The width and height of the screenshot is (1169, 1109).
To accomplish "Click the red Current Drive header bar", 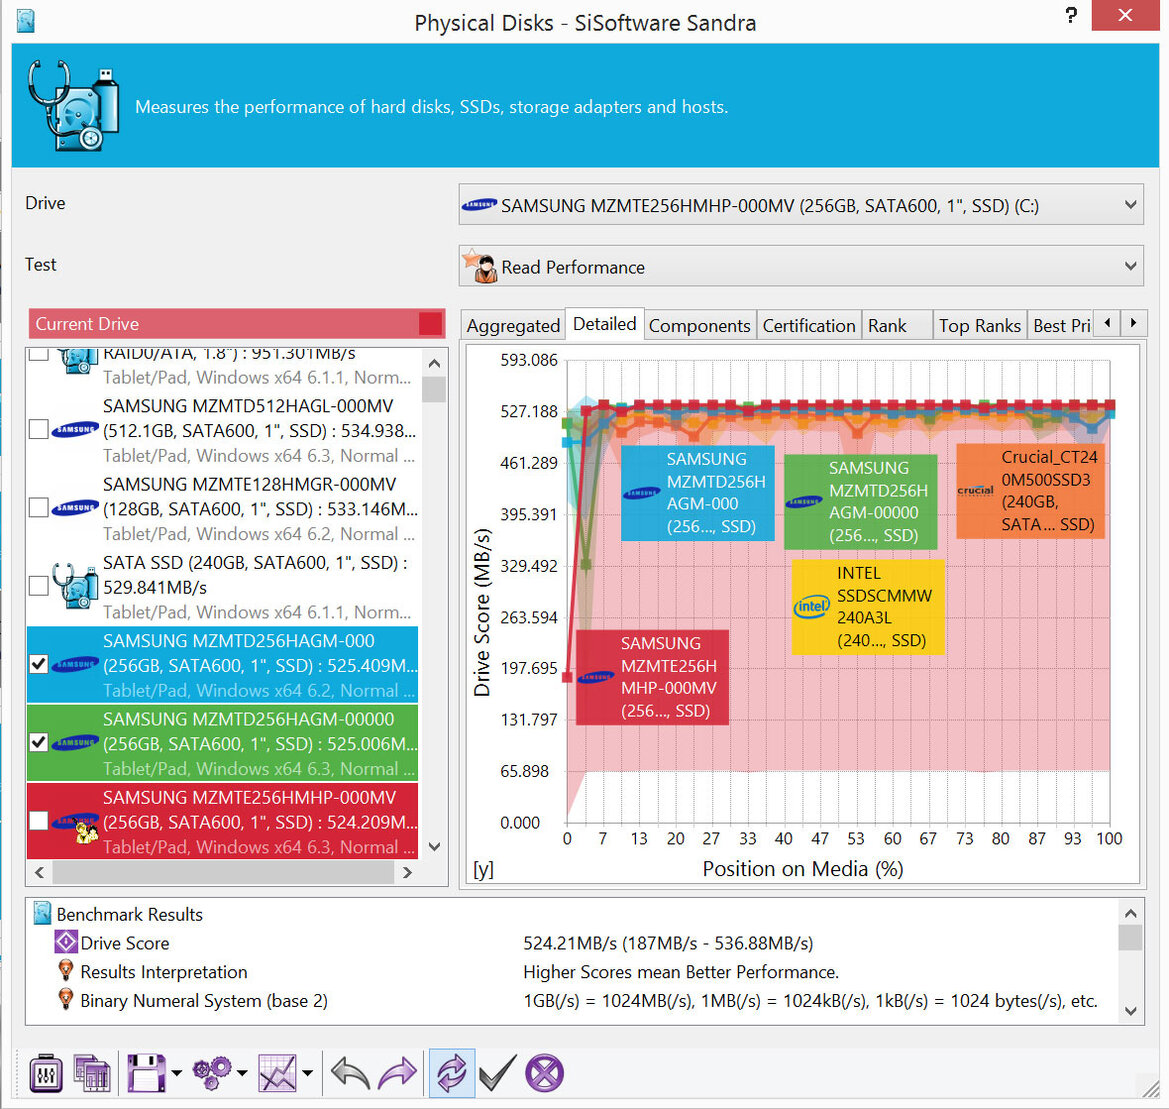I will pos(237,323).
